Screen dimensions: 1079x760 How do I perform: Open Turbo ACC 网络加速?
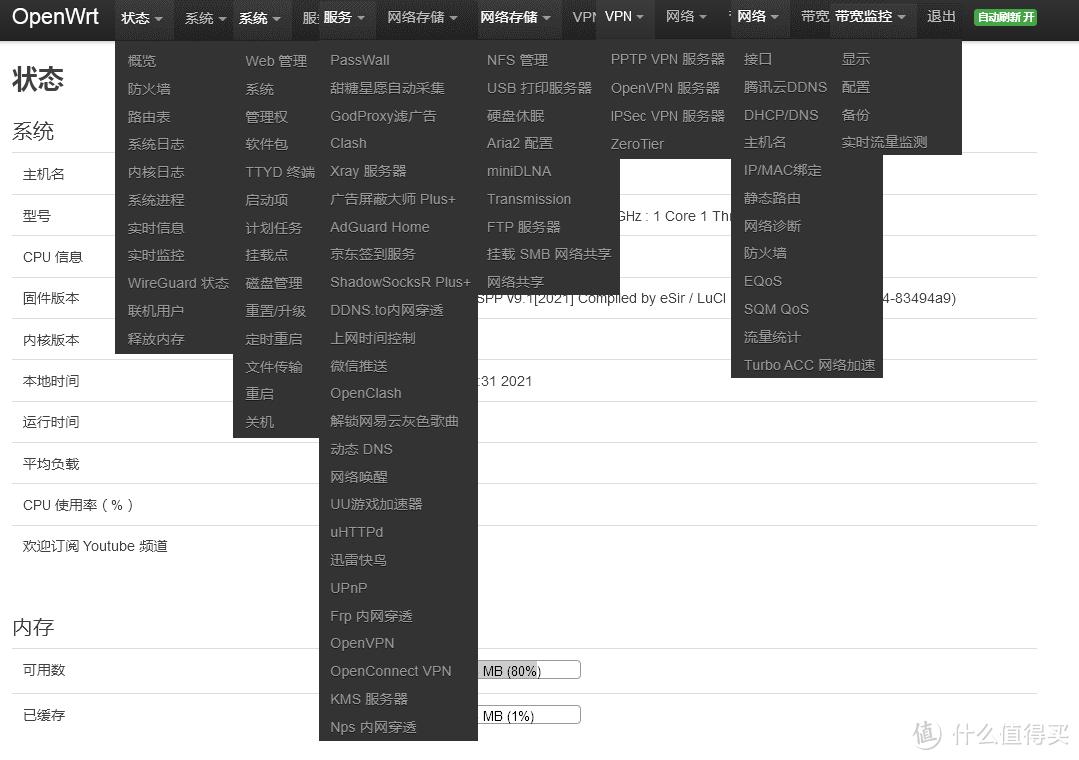[x=807, y=365]
